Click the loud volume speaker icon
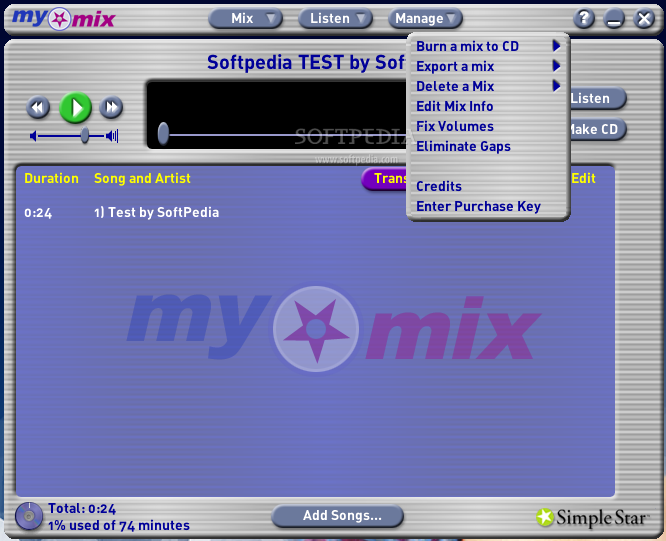 coord(112,136)
